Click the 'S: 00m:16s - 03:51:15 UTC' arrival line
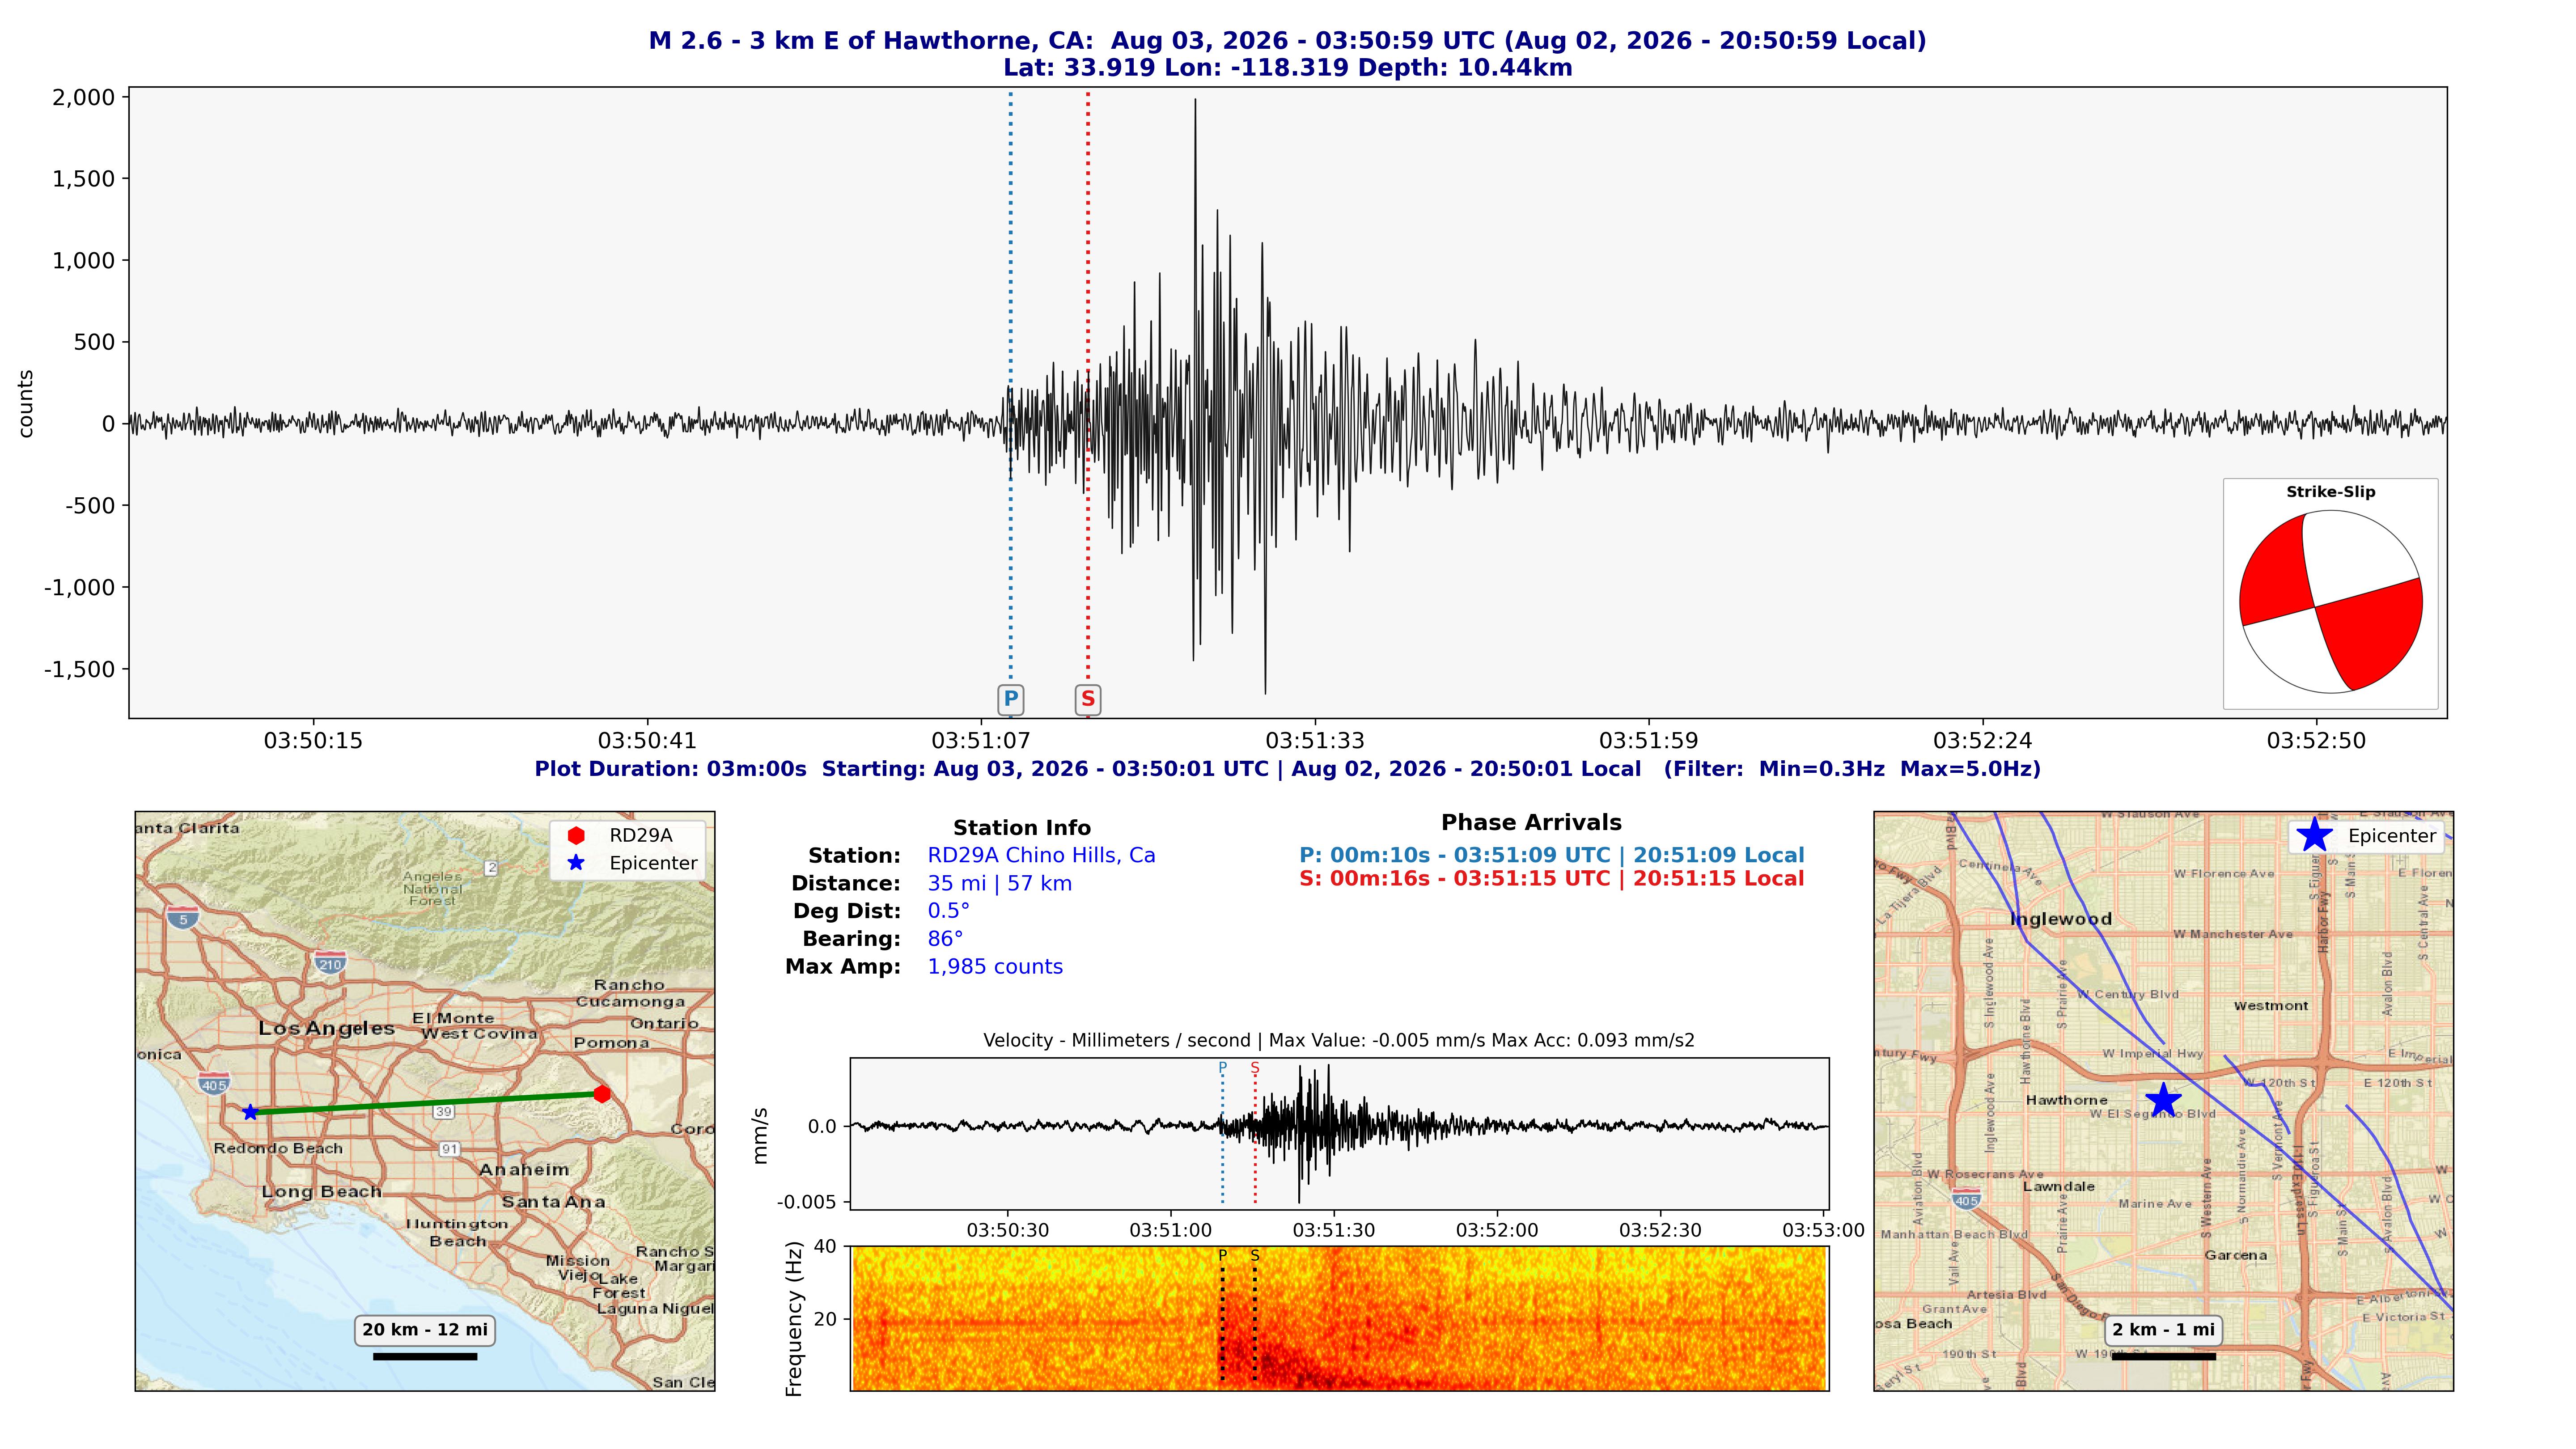Viewport: 2576px width, 1449px height. tap(1552, 879)
